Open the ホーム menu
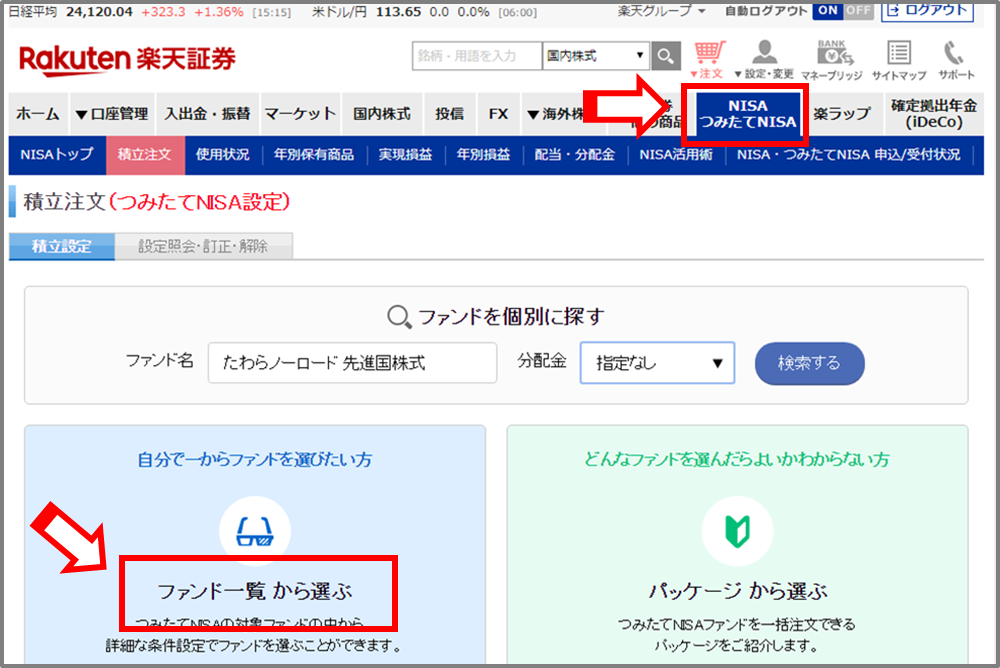1000x668 pixels. 38,114
